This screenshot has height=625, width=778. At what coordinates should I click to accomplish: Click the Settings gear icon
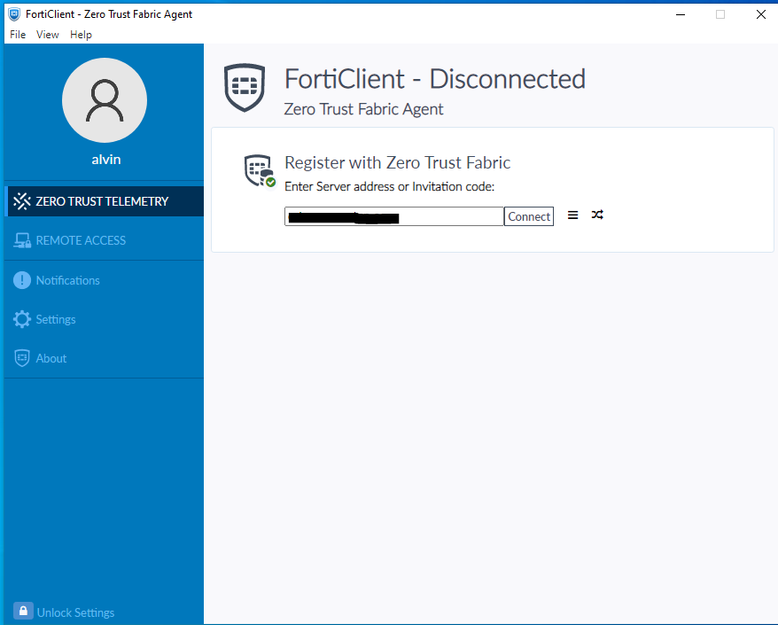[22, 319]
